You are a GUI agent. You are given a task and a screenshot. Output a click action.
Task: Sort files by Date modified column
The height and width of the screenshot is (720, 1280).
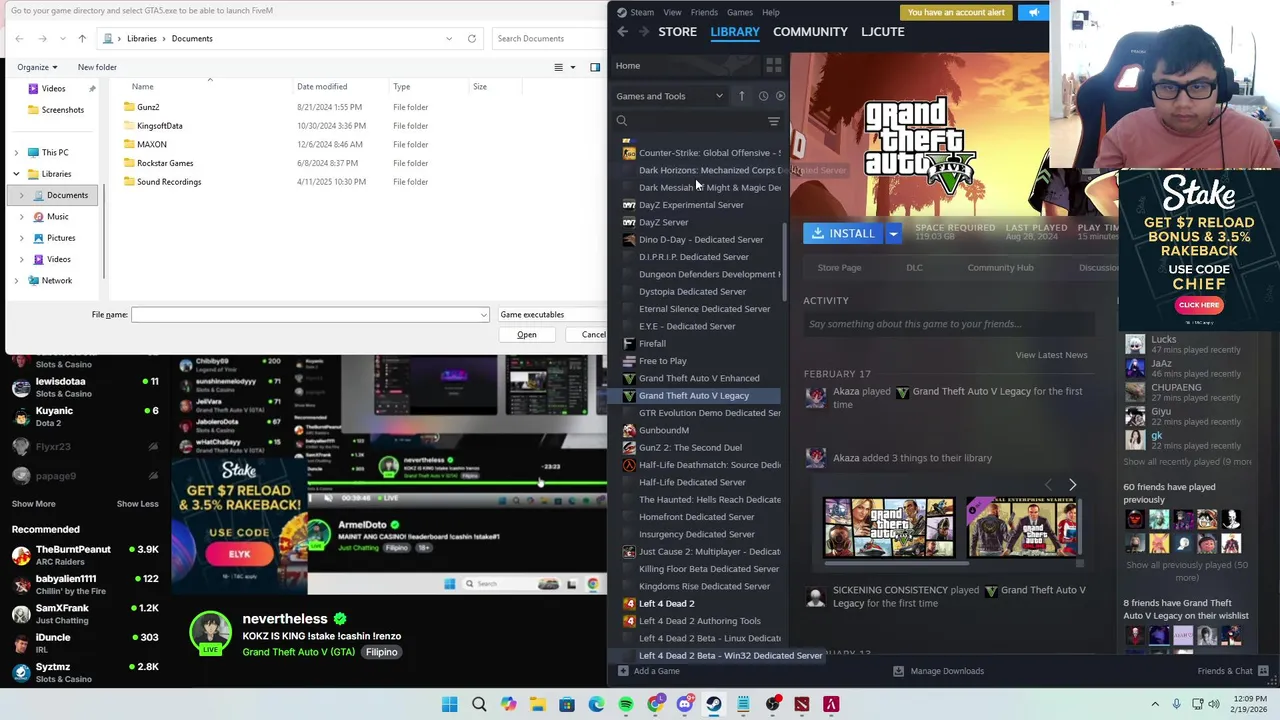tap(322, 87)
